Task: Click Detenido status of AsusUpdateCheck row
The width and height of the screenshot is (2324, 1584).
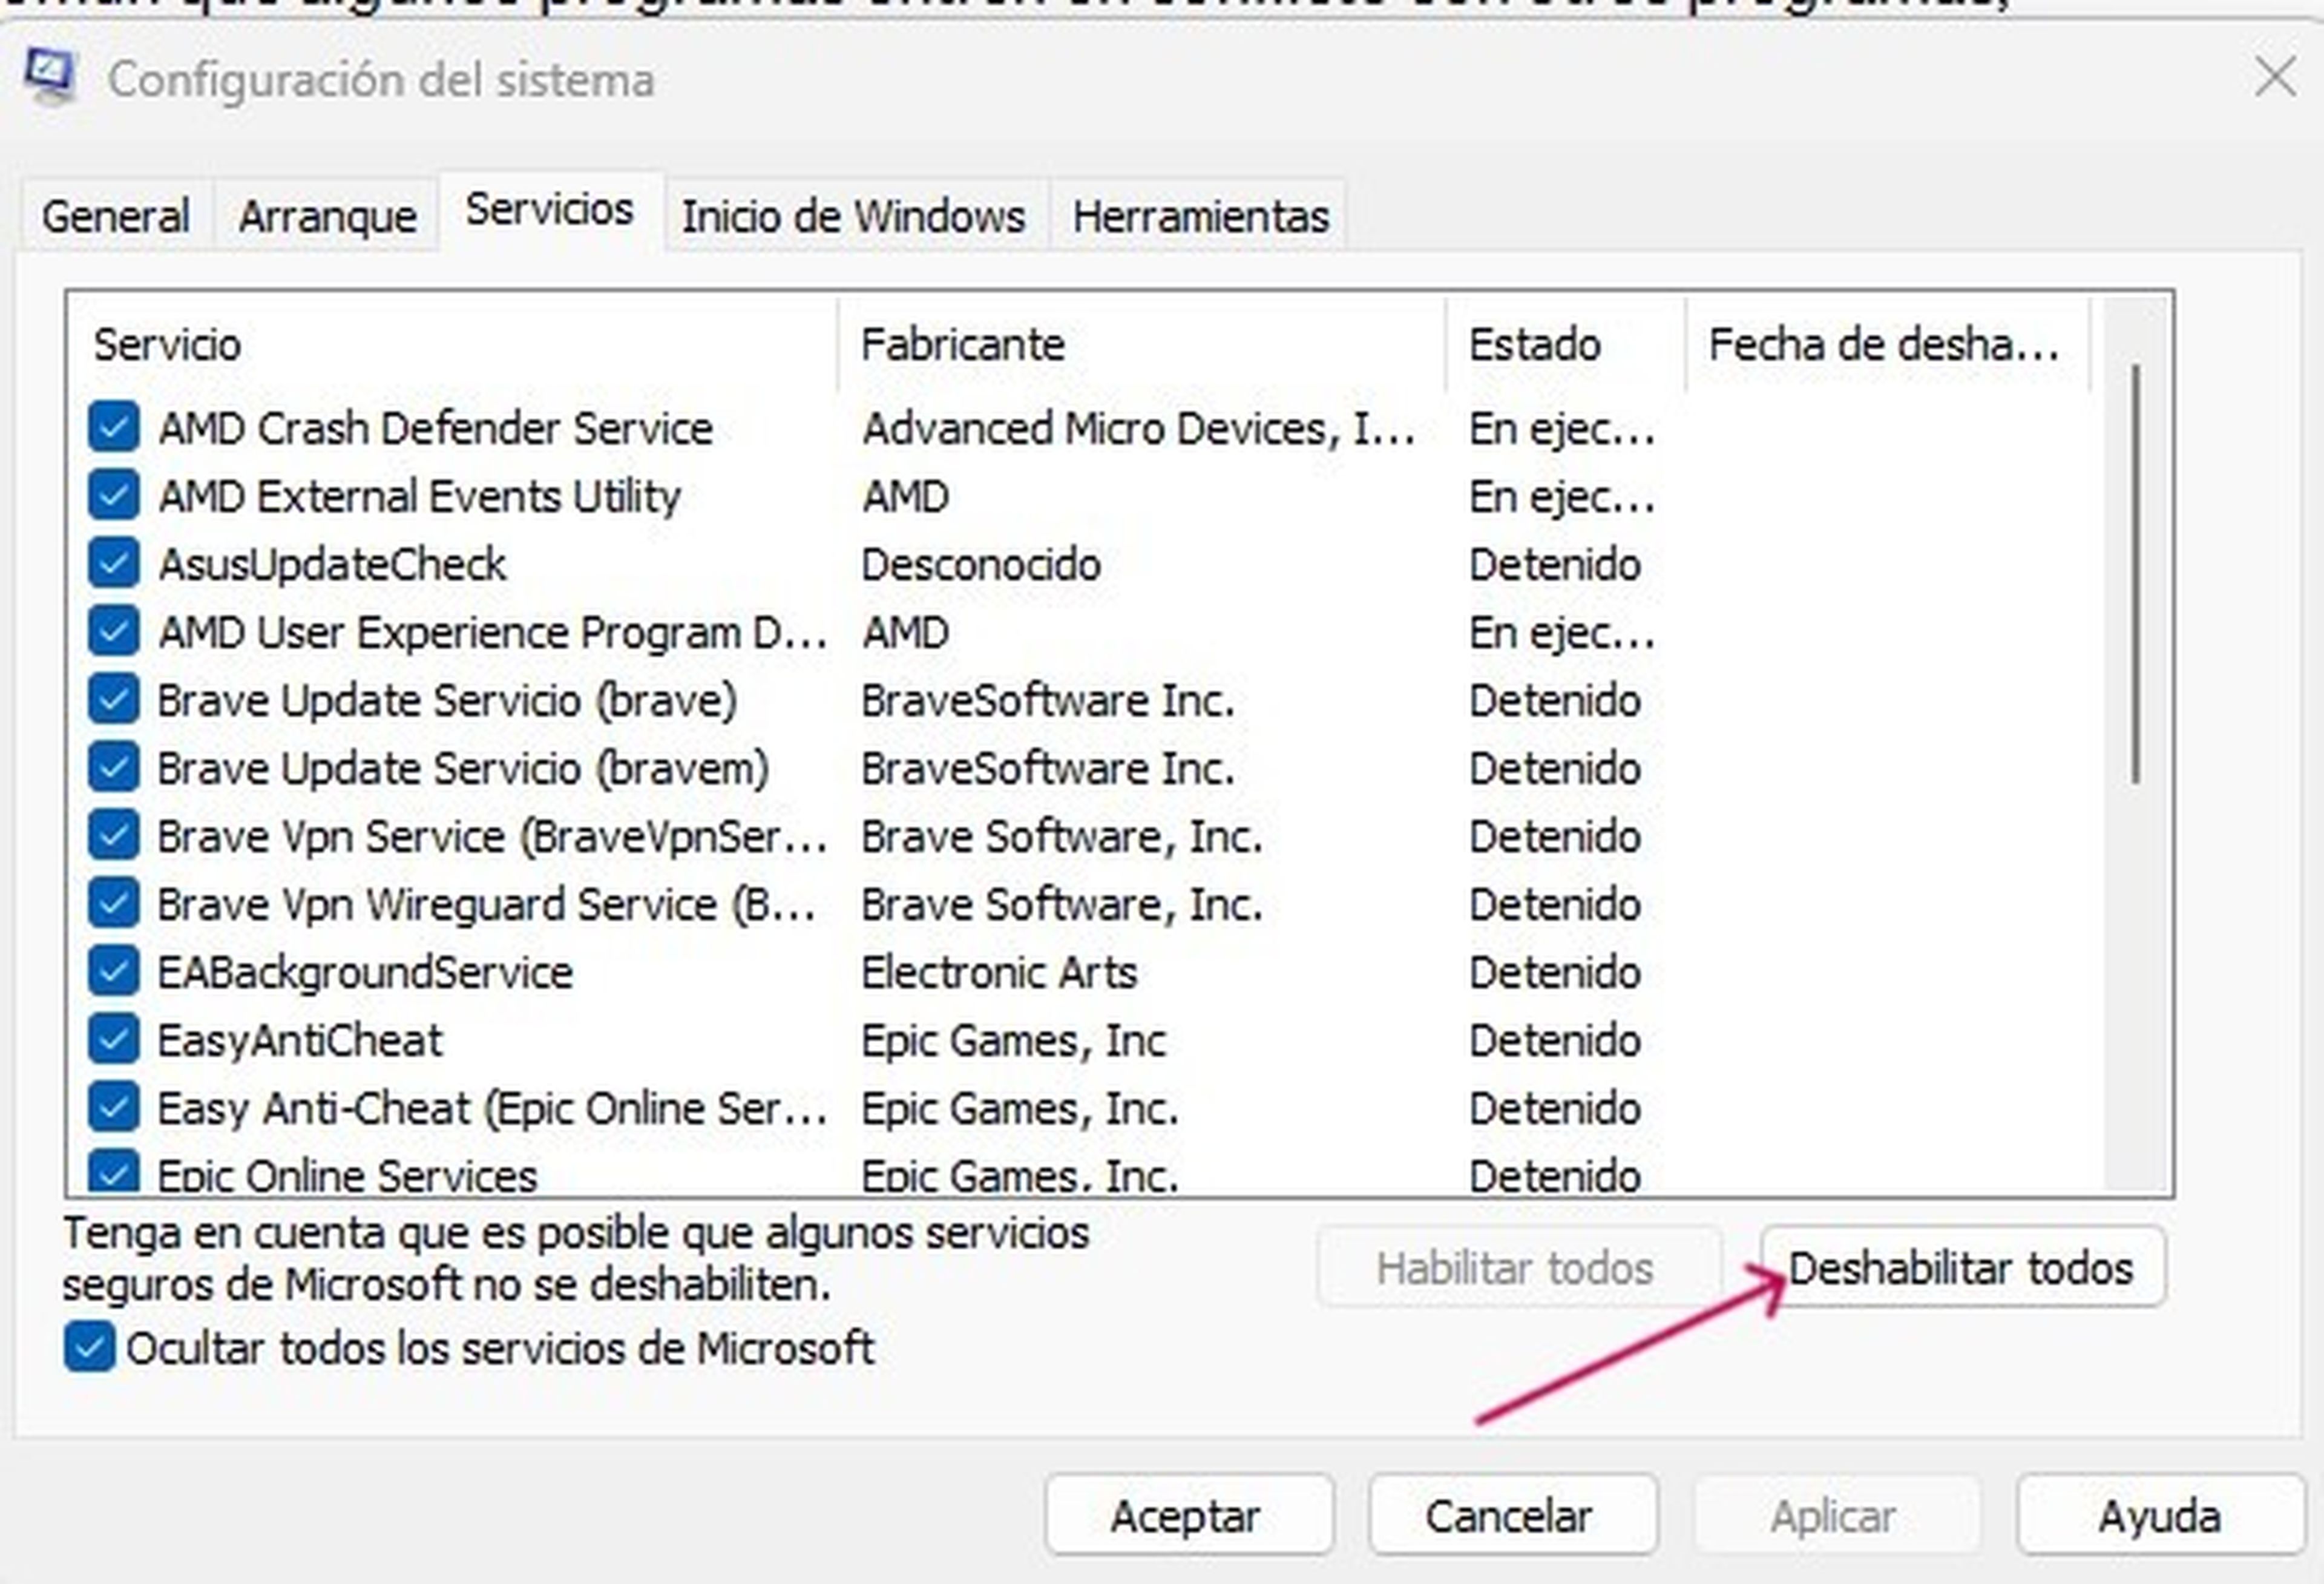Action: tap(1555, 565)
